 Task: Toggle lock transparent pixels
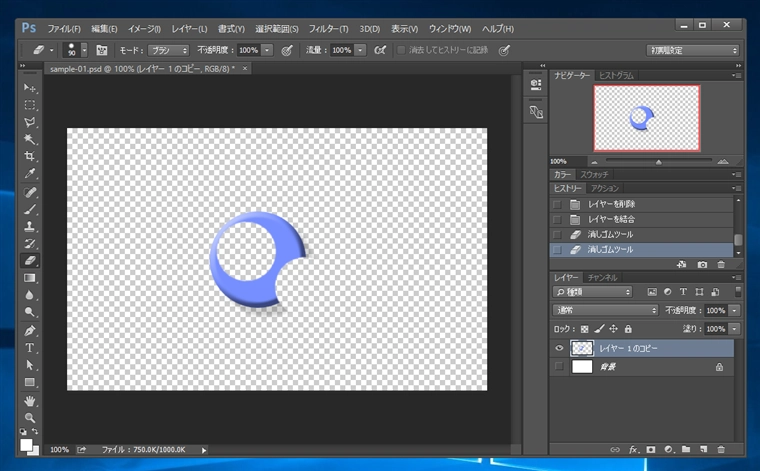coord(585,329)
